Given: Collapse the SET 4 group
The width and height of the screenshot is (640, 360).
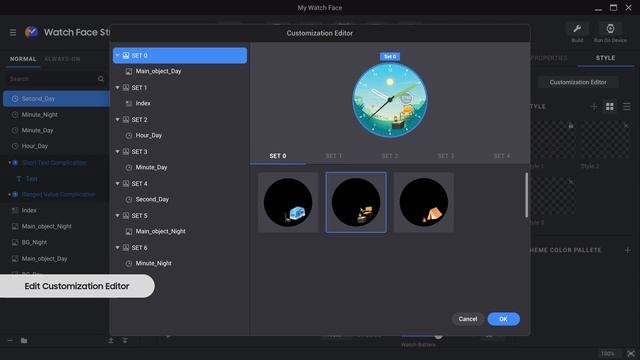Looking at the screenshot, I should 118,184.
